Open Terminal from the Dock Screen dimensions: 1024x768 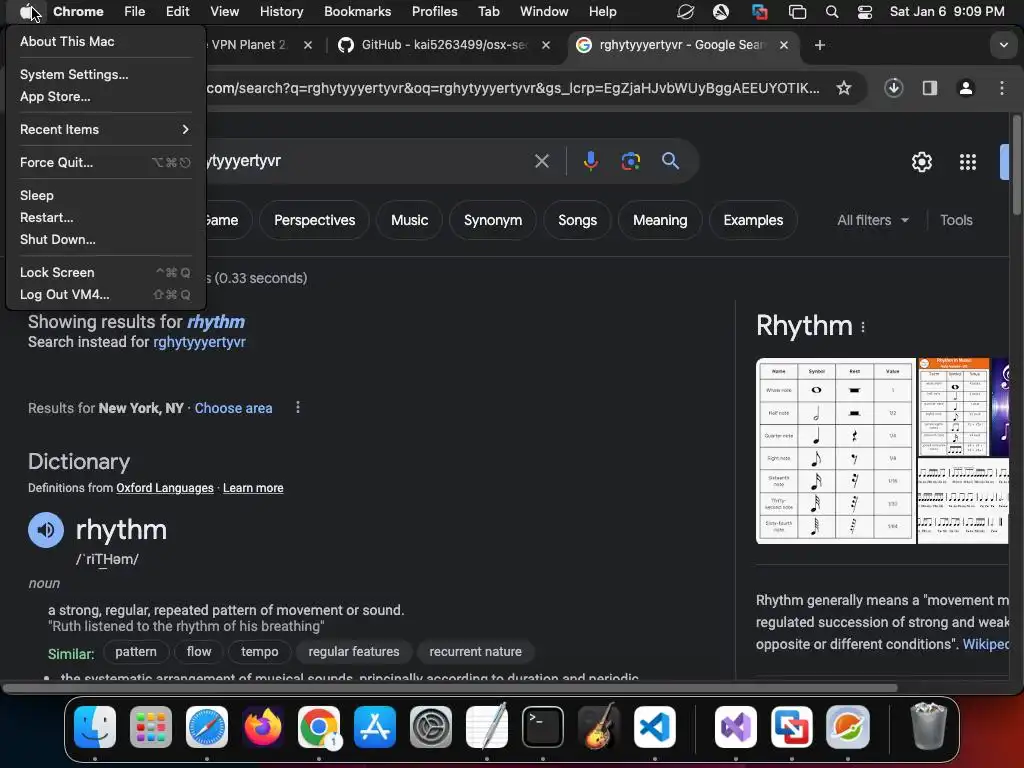click(543, 726)
